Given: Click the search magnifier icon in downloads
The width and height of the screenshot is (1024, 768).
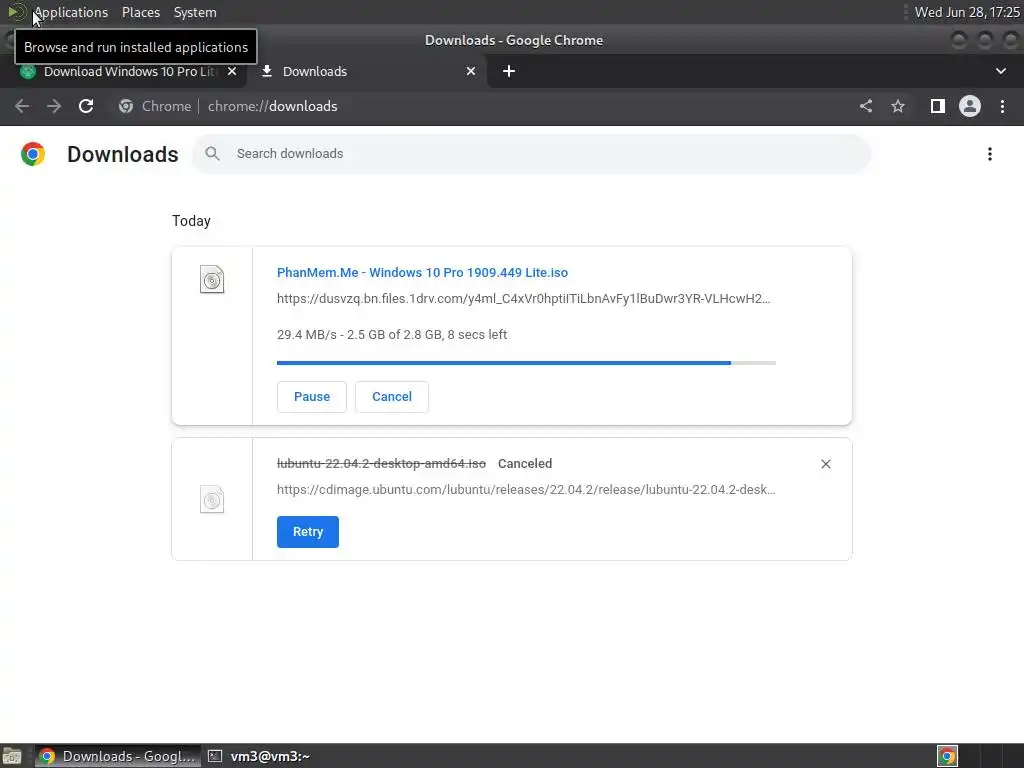Looking at the screenshot, I should tap(212, 153).
